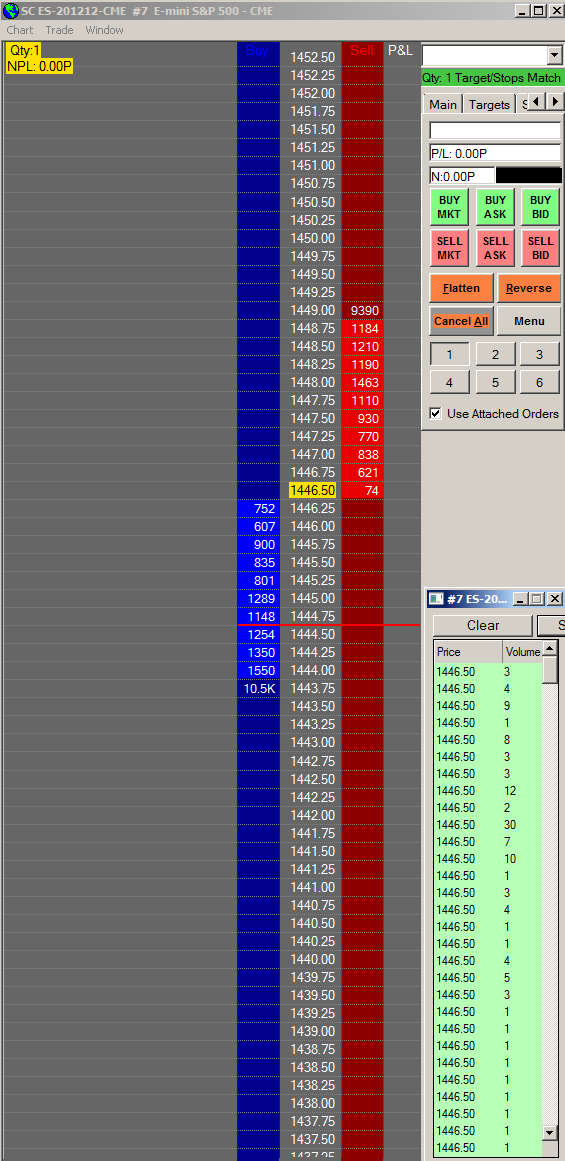
Task: Click the N:0.00P field
Action: click(x=460, y=176)
